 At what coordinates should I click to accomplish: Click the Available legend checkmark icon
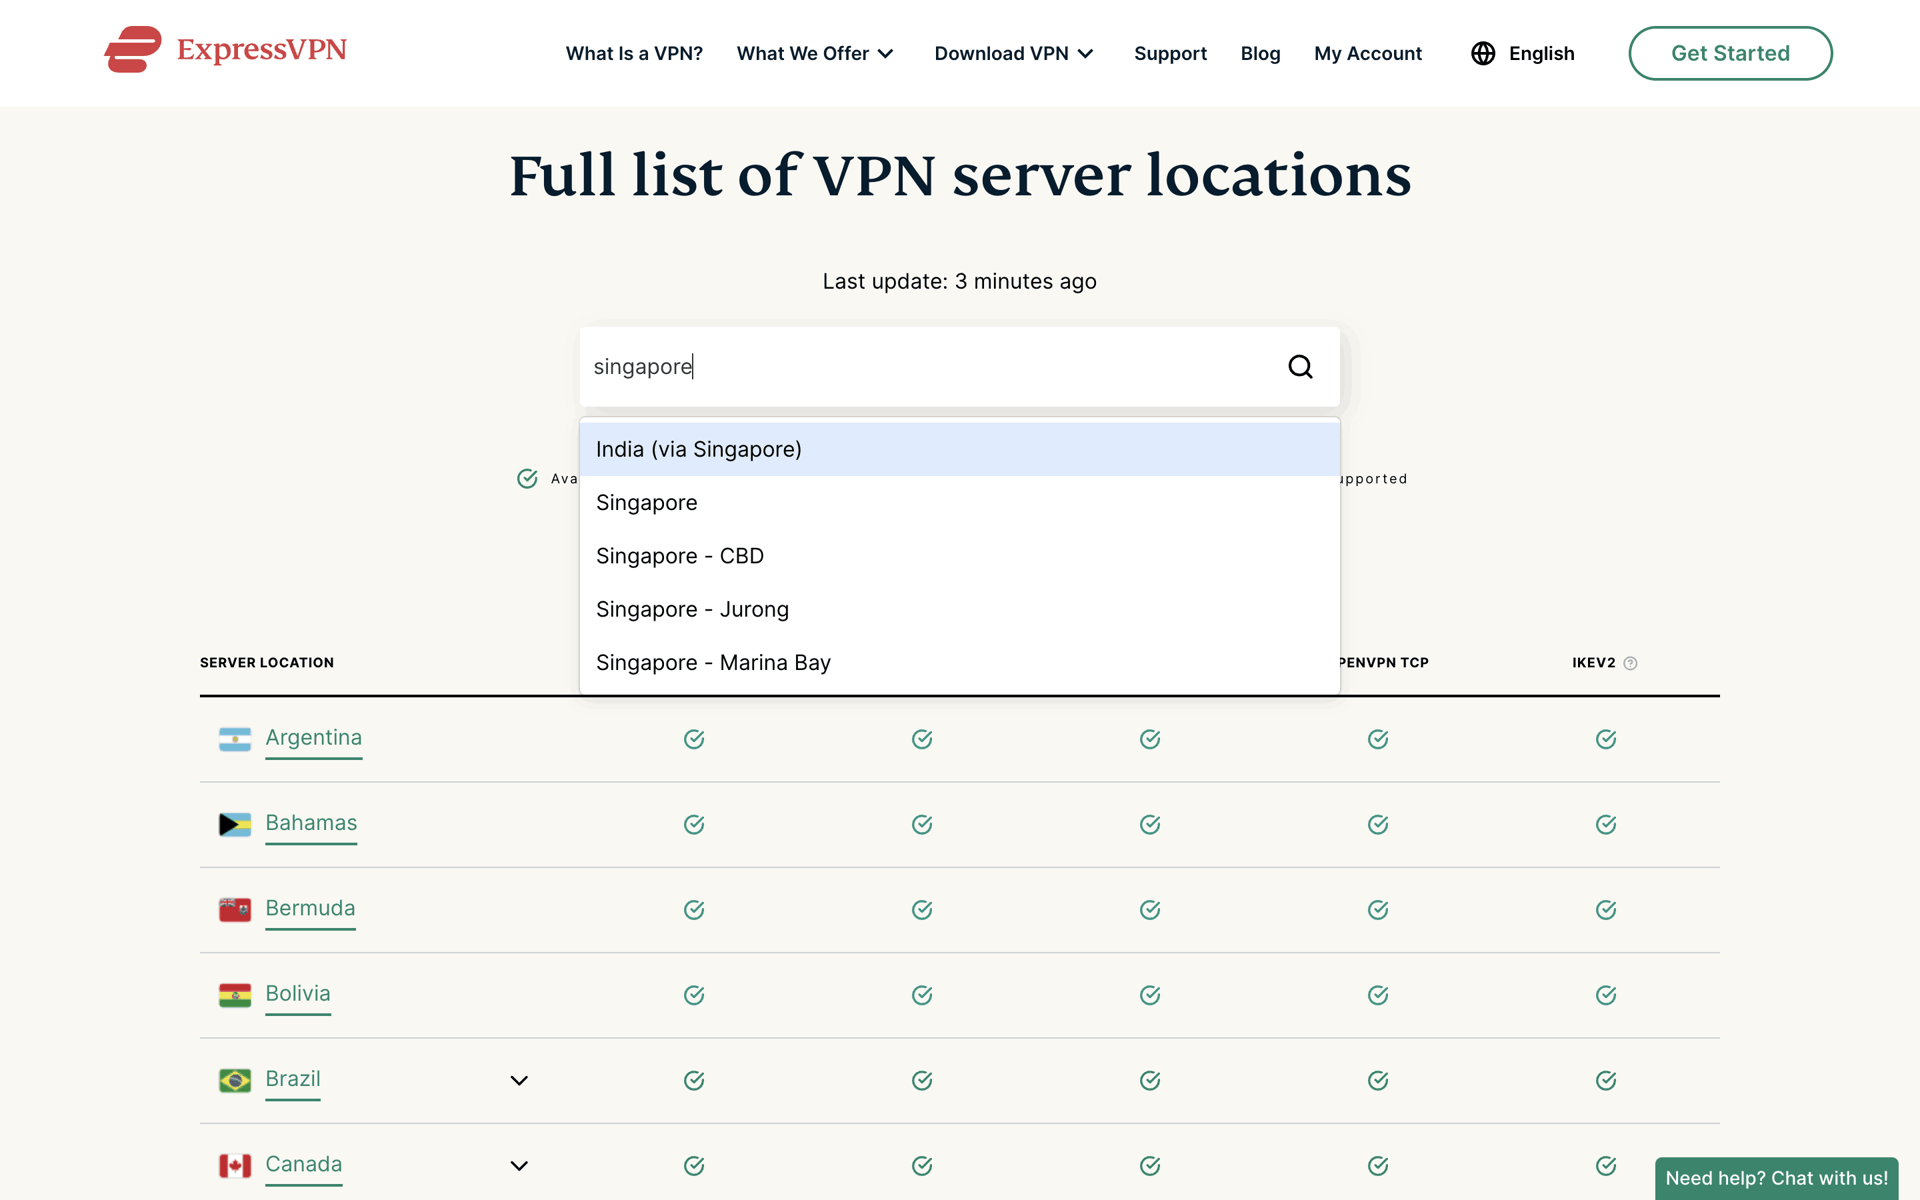pos(527,479)
